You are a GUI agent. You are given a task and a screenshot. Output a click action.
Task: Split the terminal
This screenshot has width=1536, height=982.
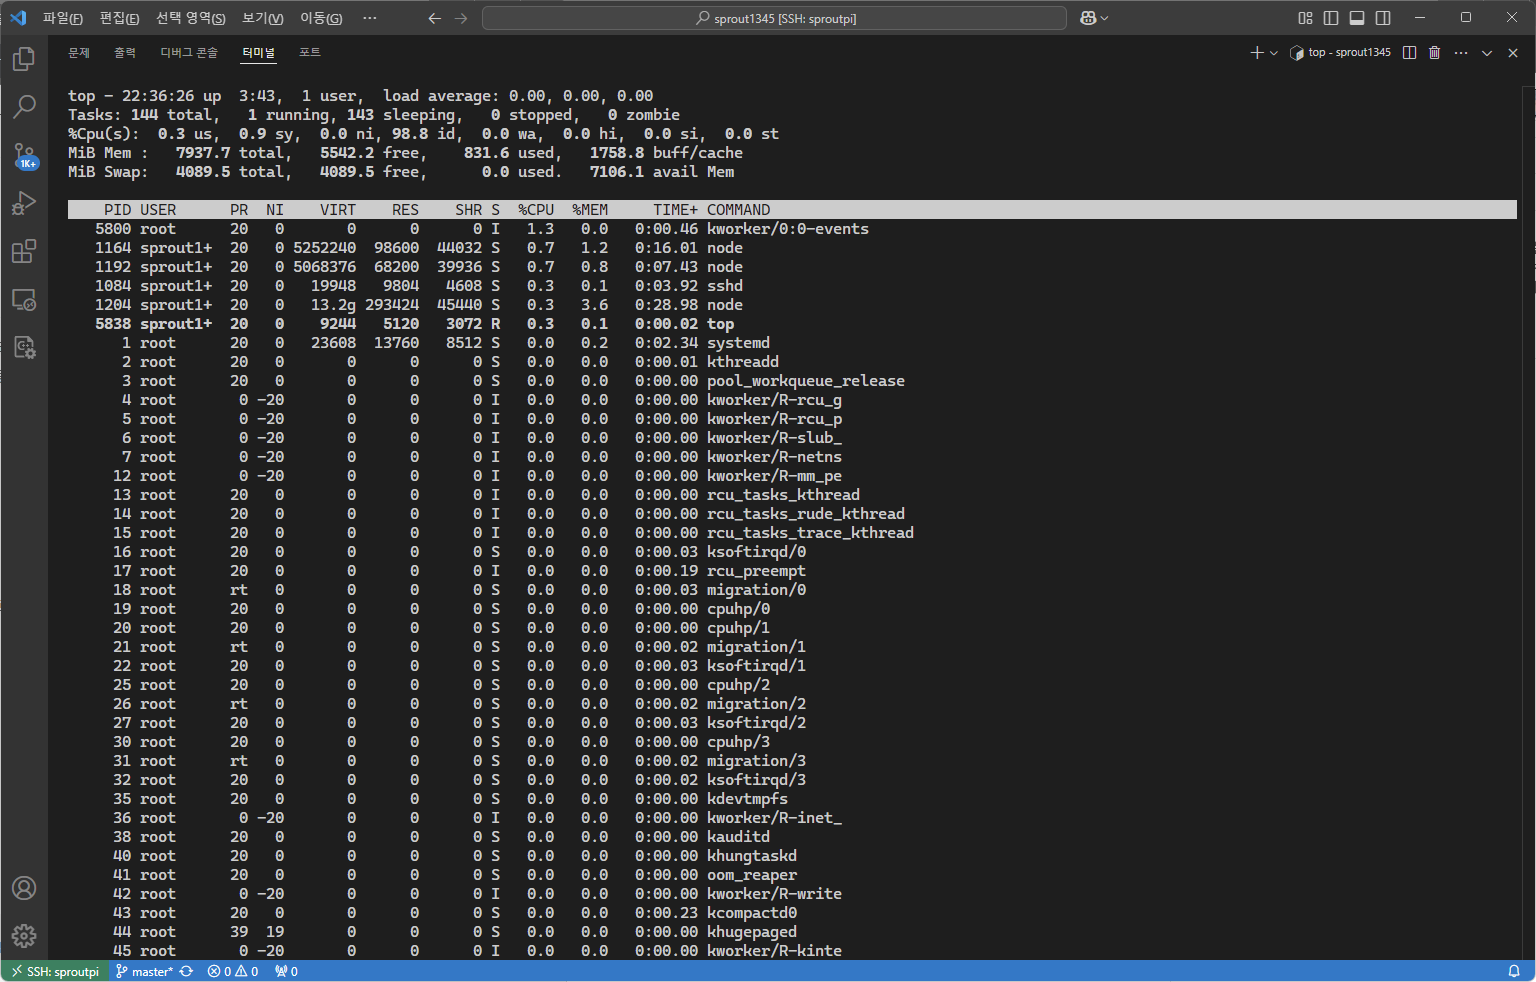(1409, 53)
